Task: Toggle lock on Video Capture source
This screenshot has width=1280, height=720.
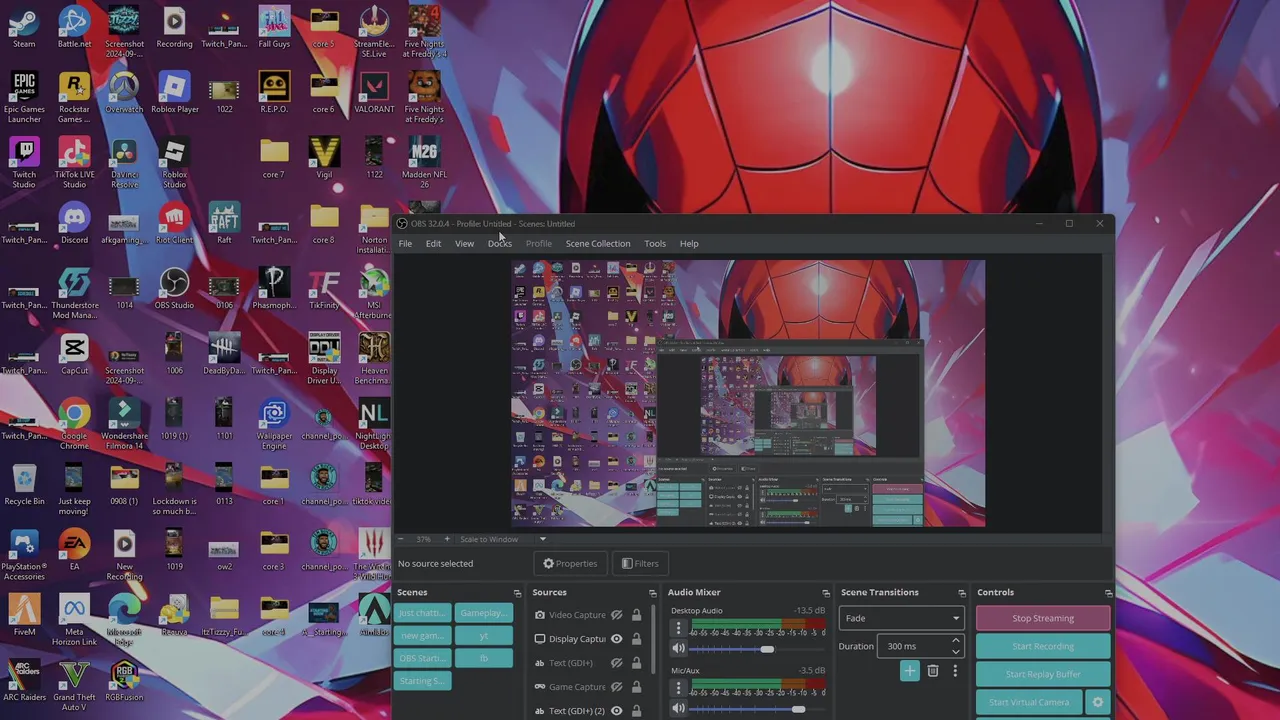Action: [x=636, y=615]
